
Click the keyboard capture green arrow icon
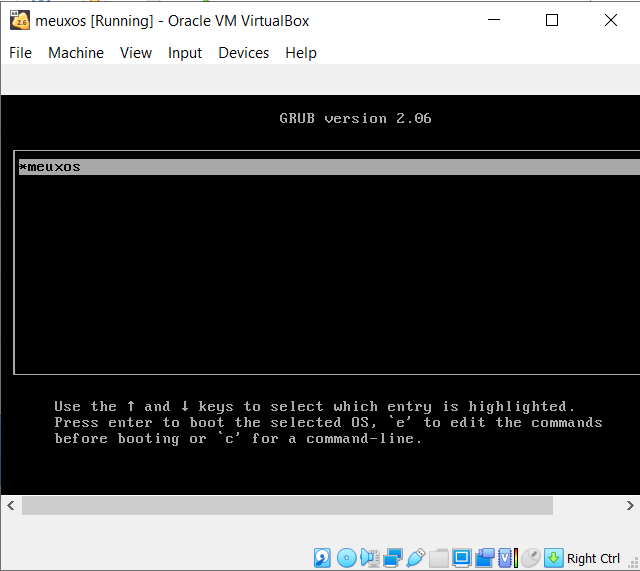pyautogui.click(x=553, y=558)
